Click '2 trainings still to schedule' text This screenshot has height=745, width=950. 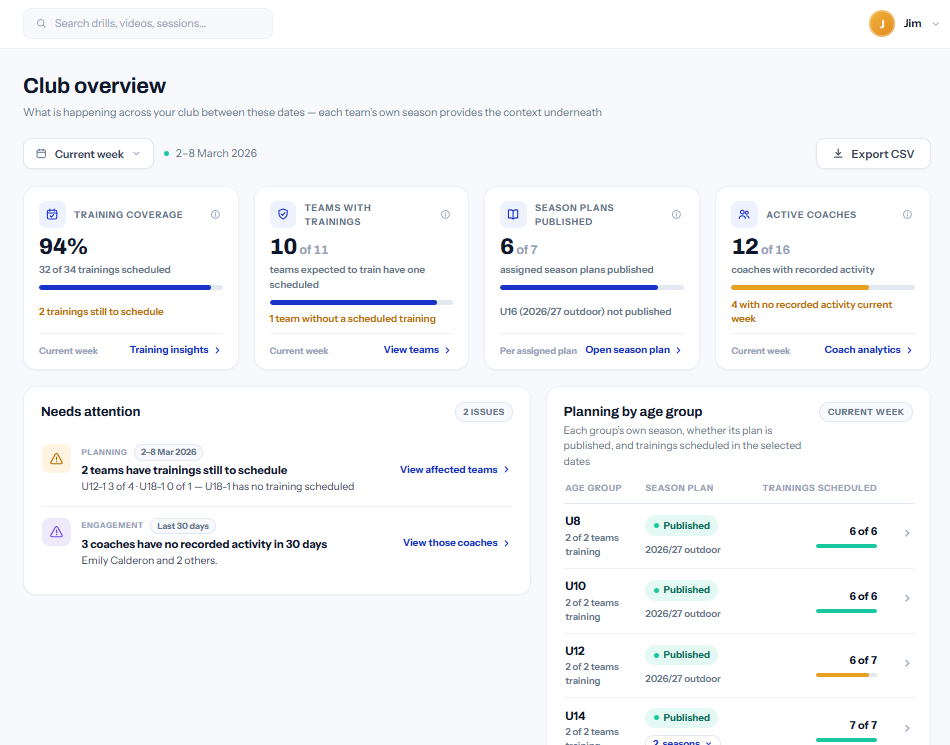tap(101, 312)
